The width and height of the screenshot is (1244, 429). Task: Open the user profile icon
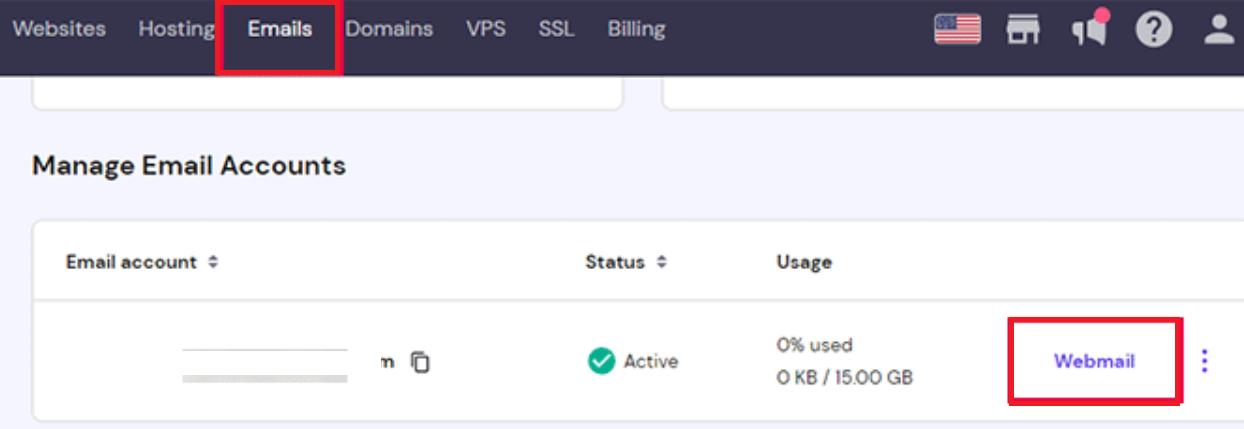[1219, 30]
